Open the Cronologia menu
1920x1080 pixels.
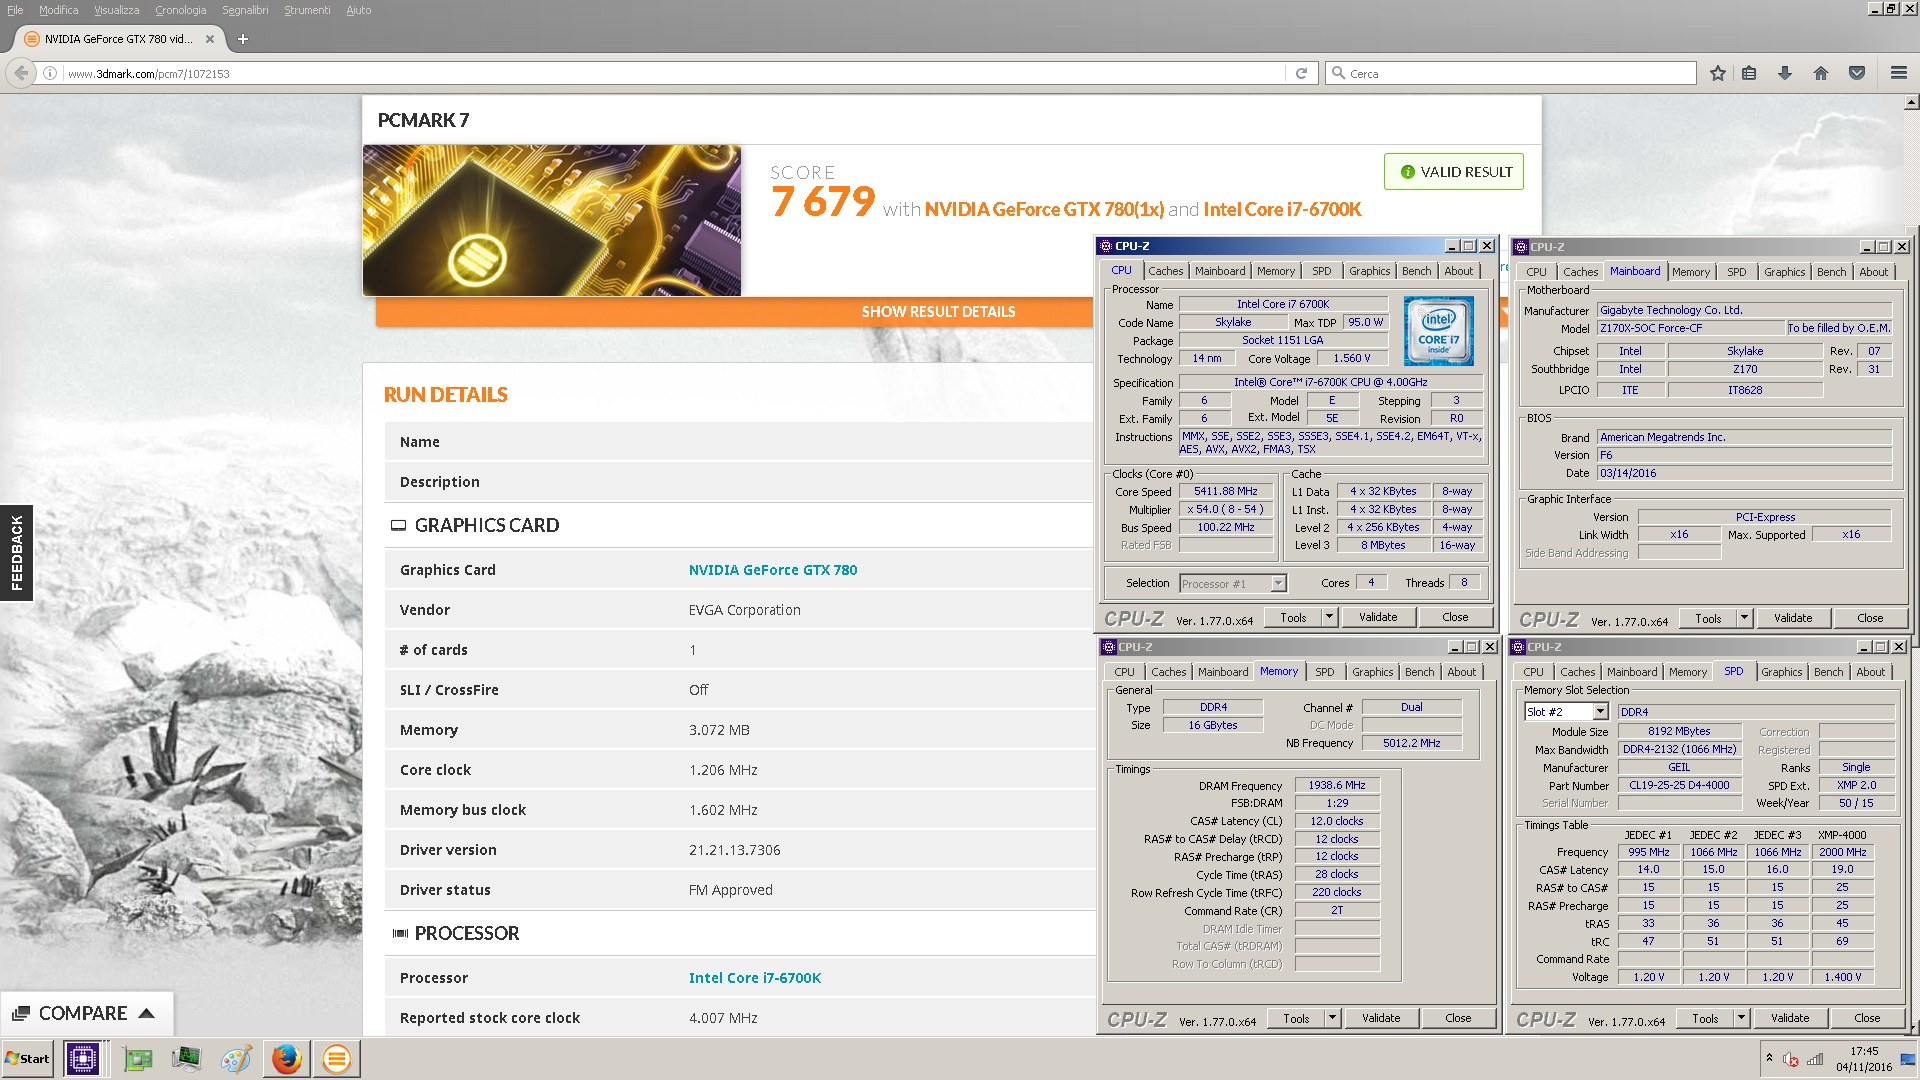point(180,10)
